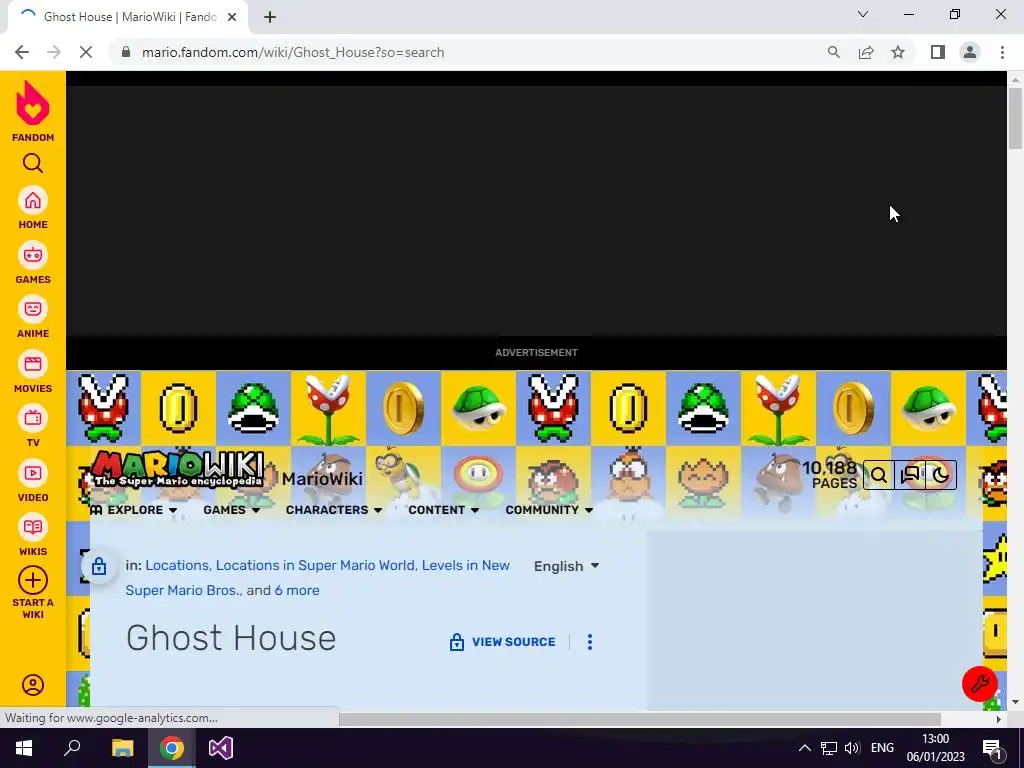Click the MarioWiki header search icon
The width and height of the screenshot is (1024, 768).
pyautogui.click(x=878, y=475)
